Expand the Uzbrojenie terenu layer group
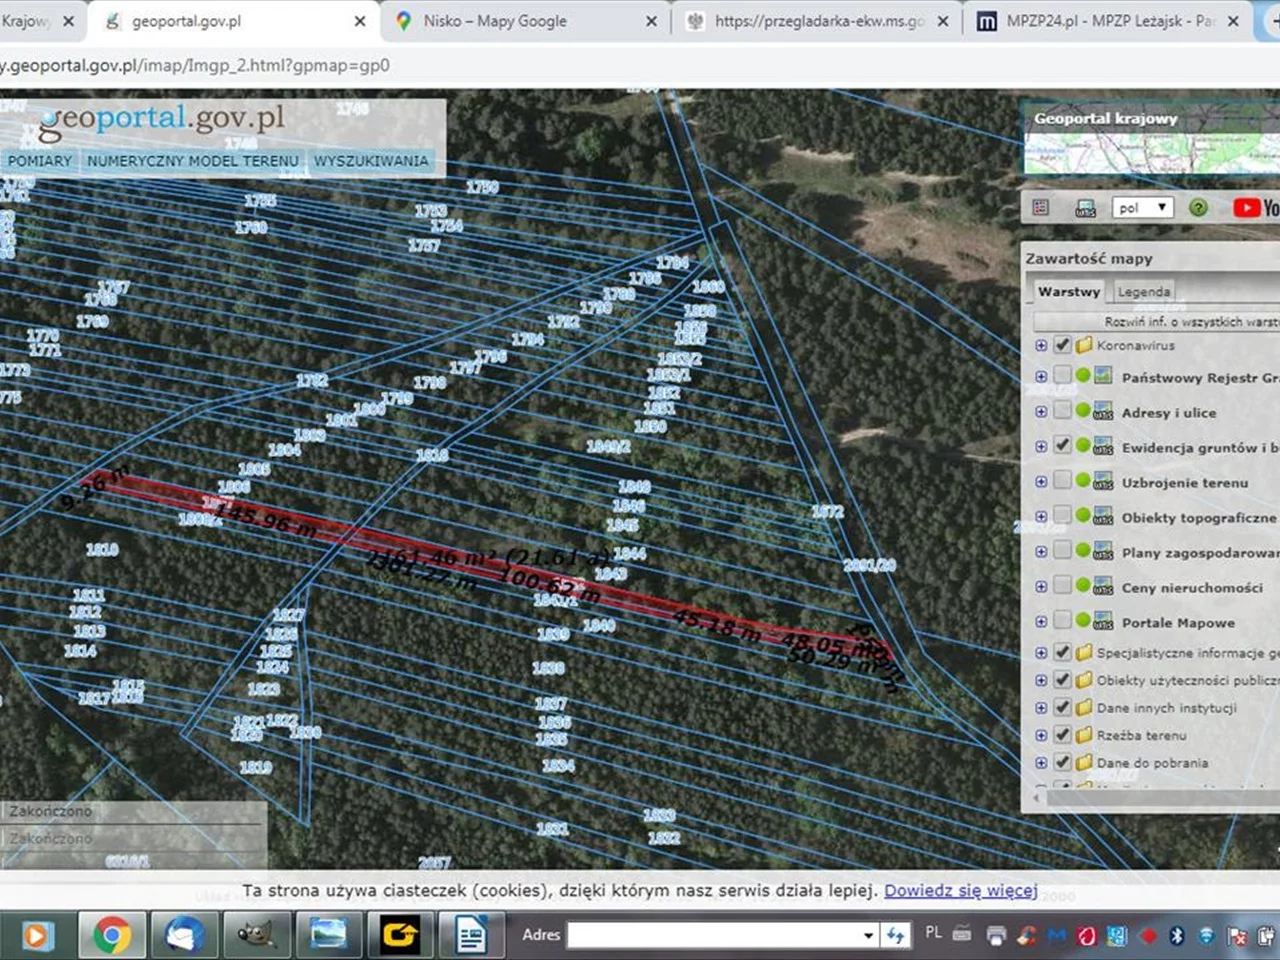 click(x=1041, y=482)
